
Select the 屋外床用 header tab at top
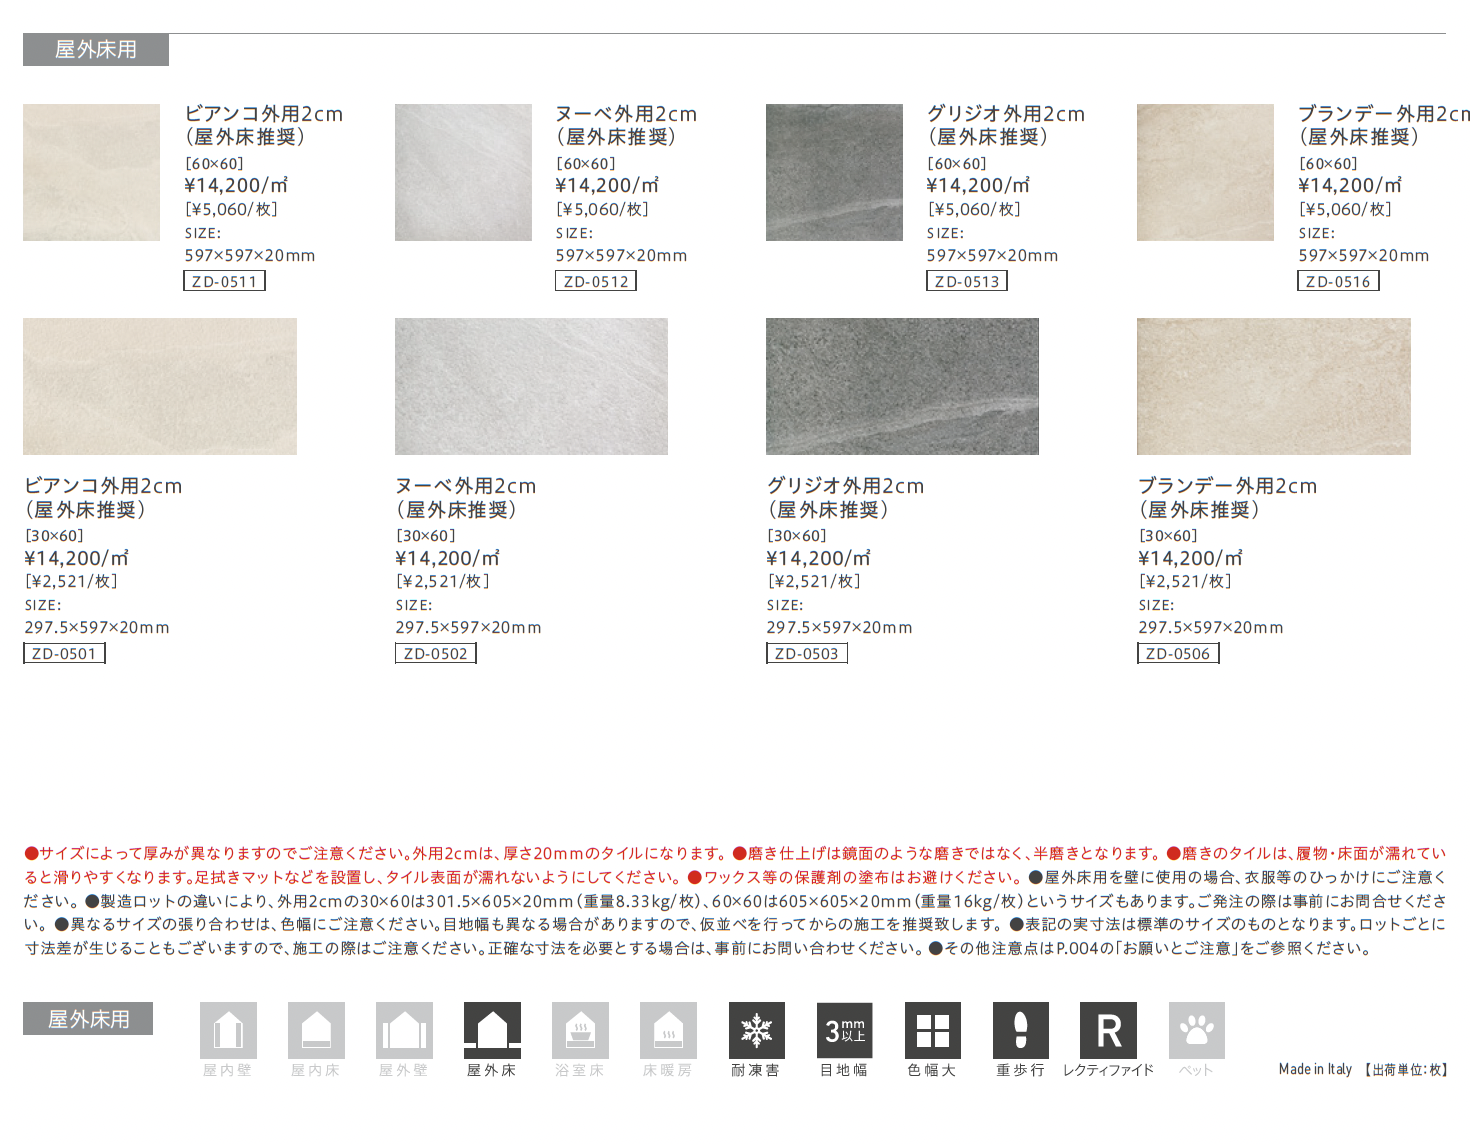96,50
